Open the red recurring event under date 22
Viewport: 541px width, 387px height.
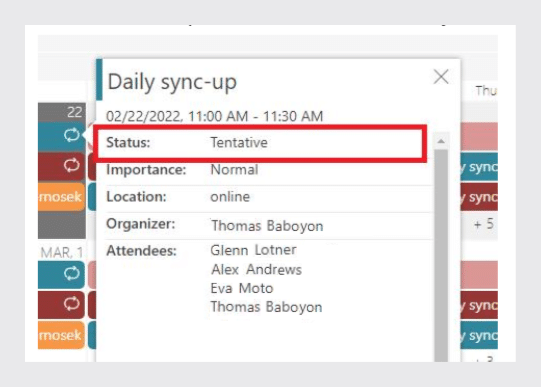(x=61, y=166)
